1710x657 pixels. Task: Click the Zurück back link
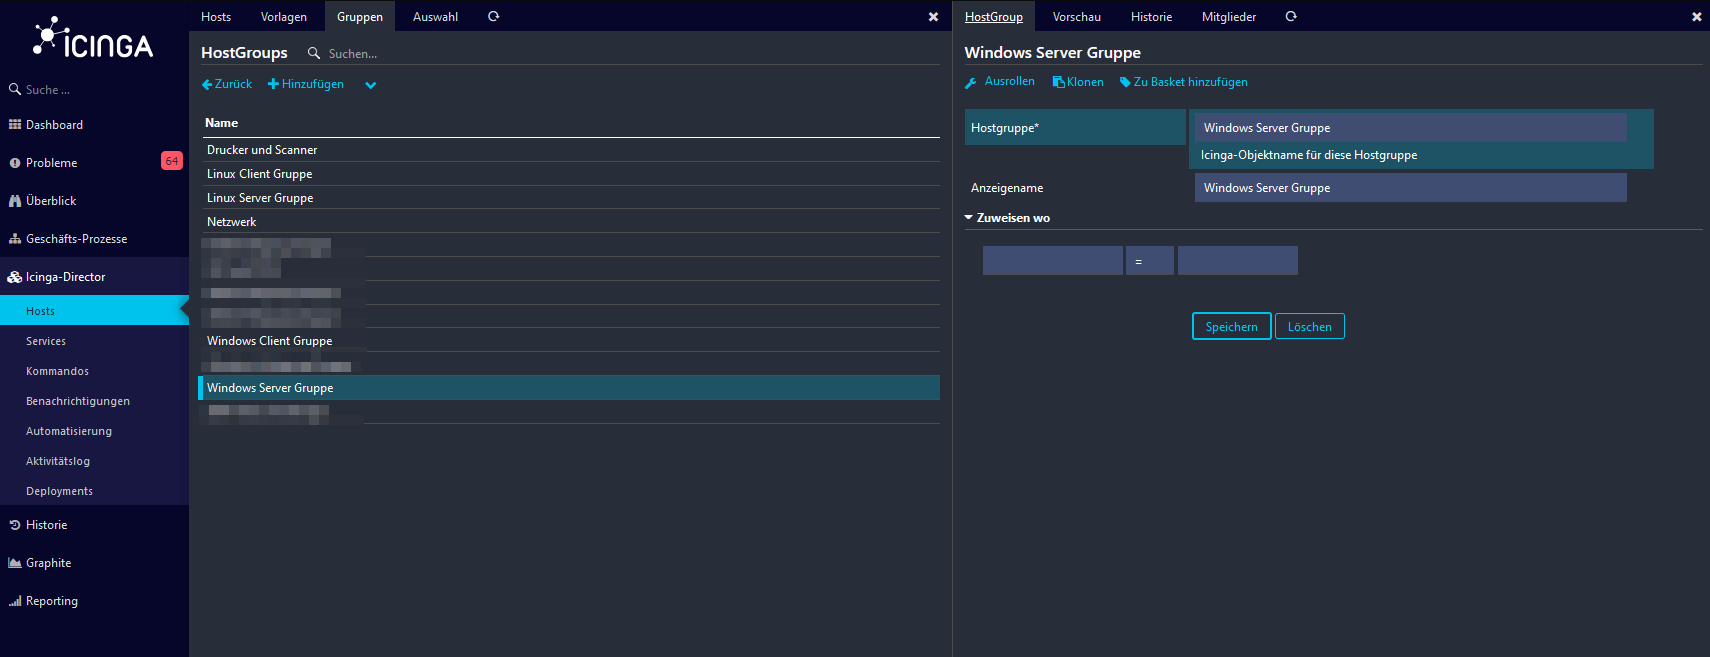coord(227,84)
